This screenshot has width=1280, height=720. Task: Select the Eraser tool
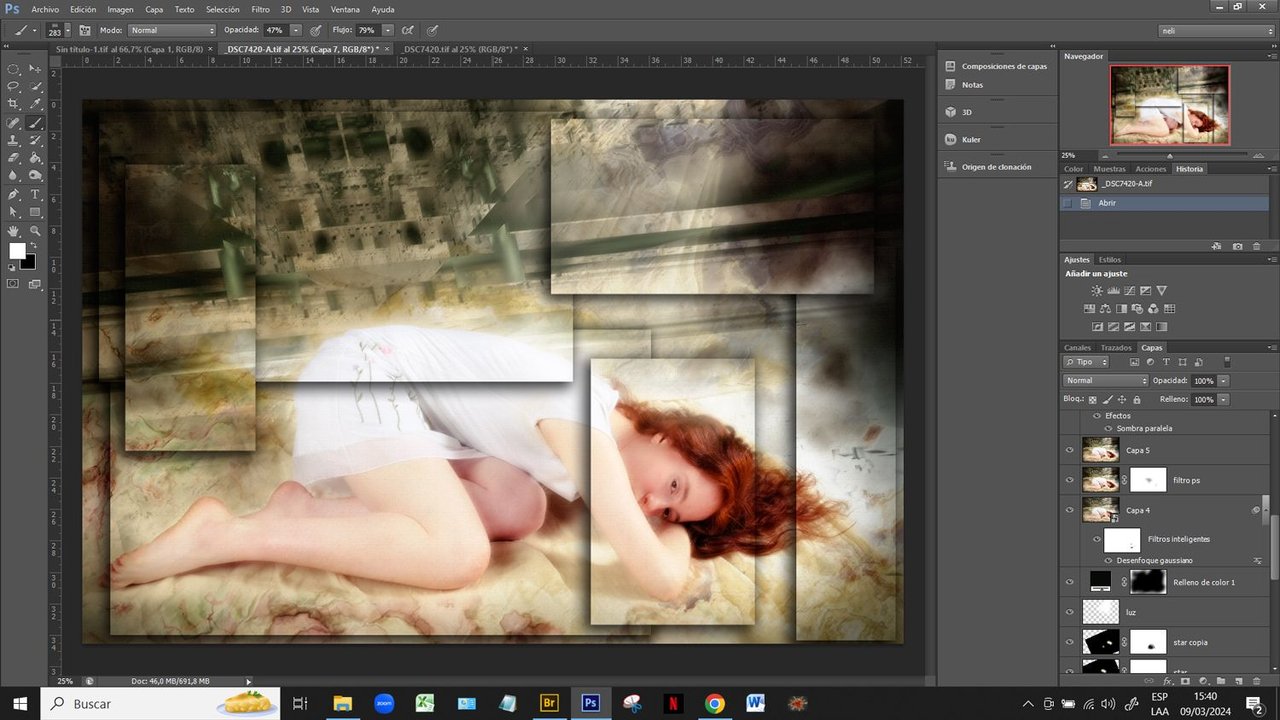pyautogui.click(x=14, y=158)
